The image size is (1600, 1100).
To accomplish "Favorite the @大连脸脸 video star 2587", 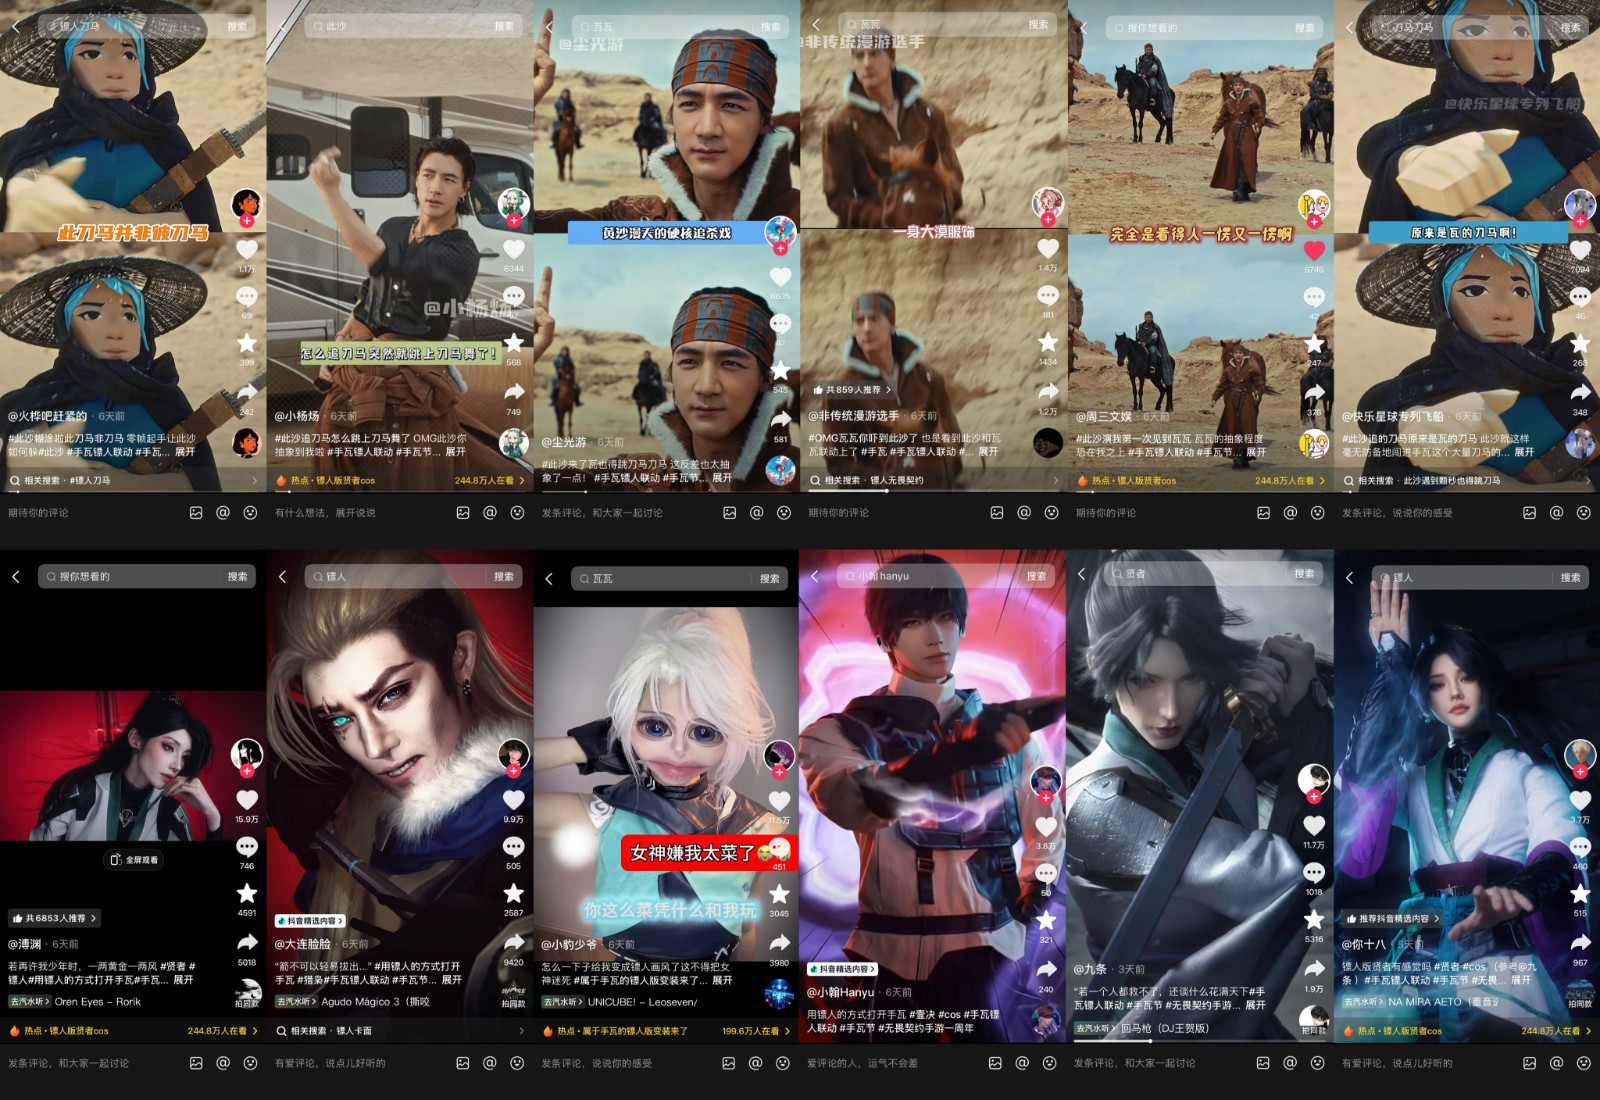I will 514,893.
